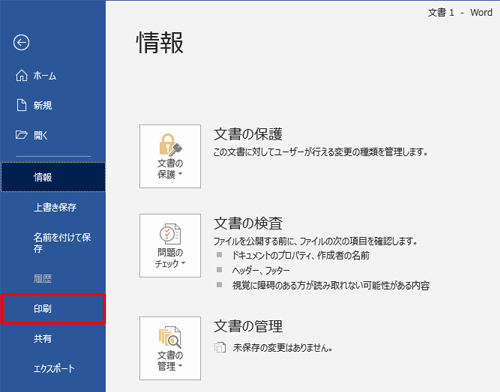Select the 情報 sidebar tab
Image resolution: width=500 pixels, height=392 pixels.
53,177
